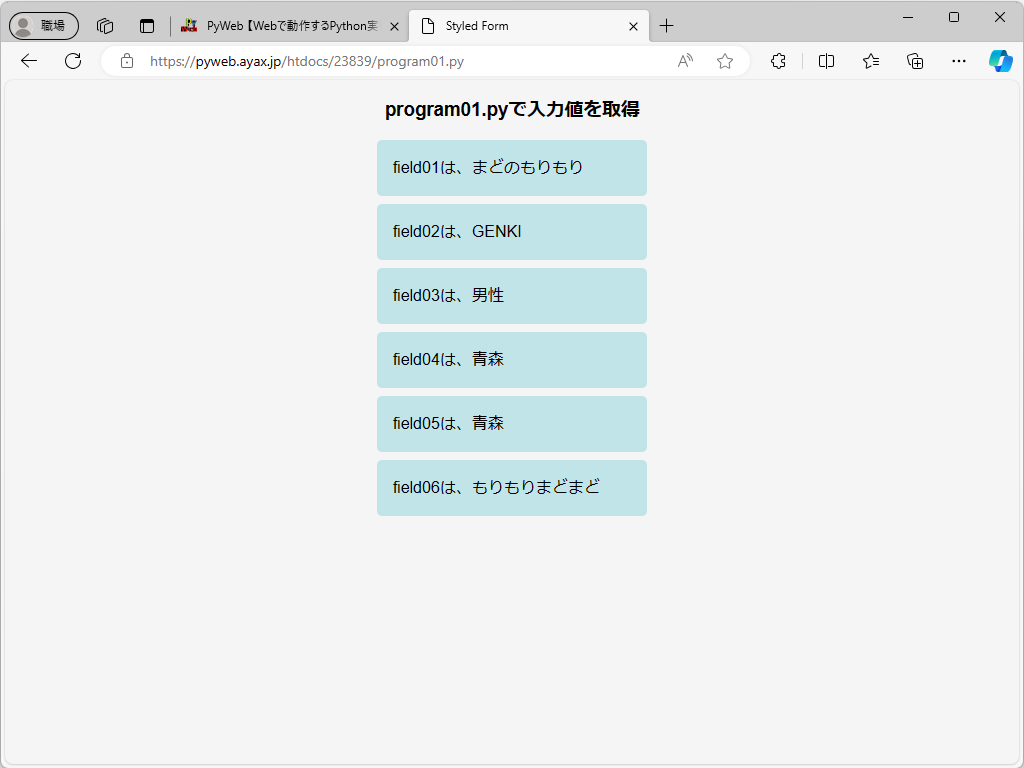Go back to the previous page

28,61
